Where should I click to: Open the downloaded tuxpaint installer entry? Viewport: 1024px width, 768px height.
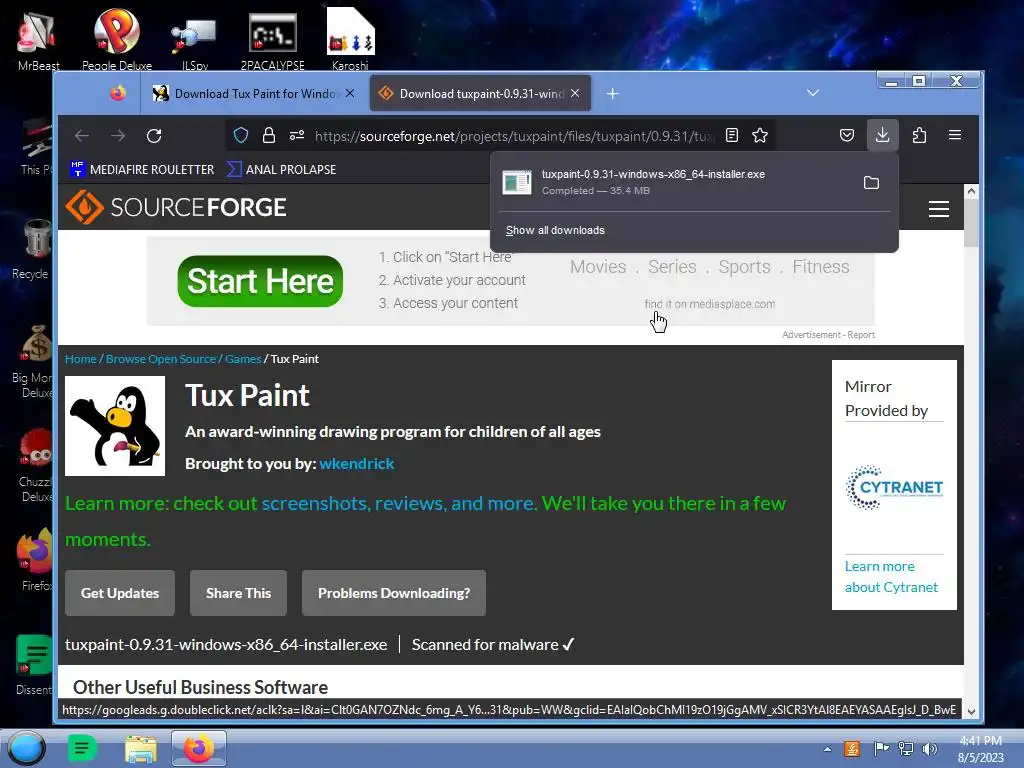(x=673, y=182)
